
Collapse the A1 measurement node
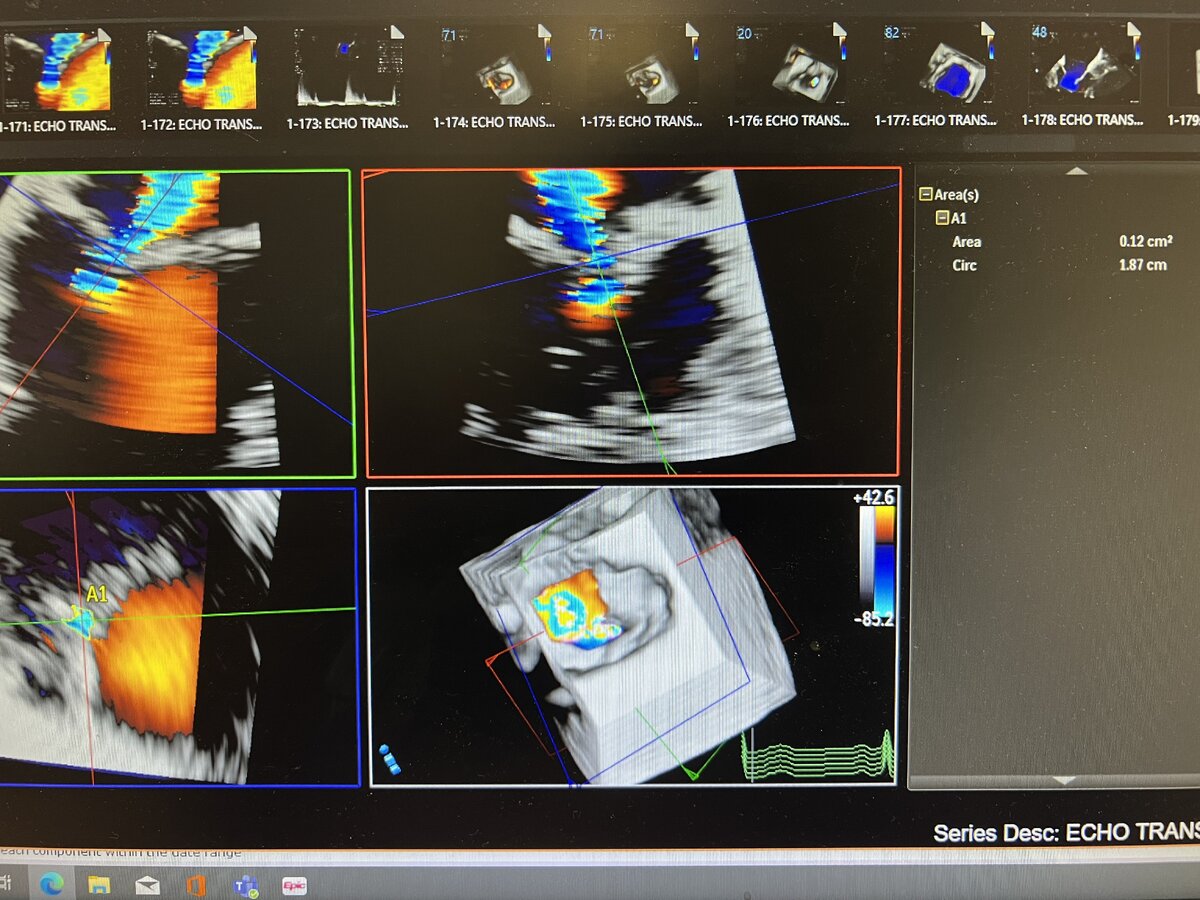pos(941,218)
